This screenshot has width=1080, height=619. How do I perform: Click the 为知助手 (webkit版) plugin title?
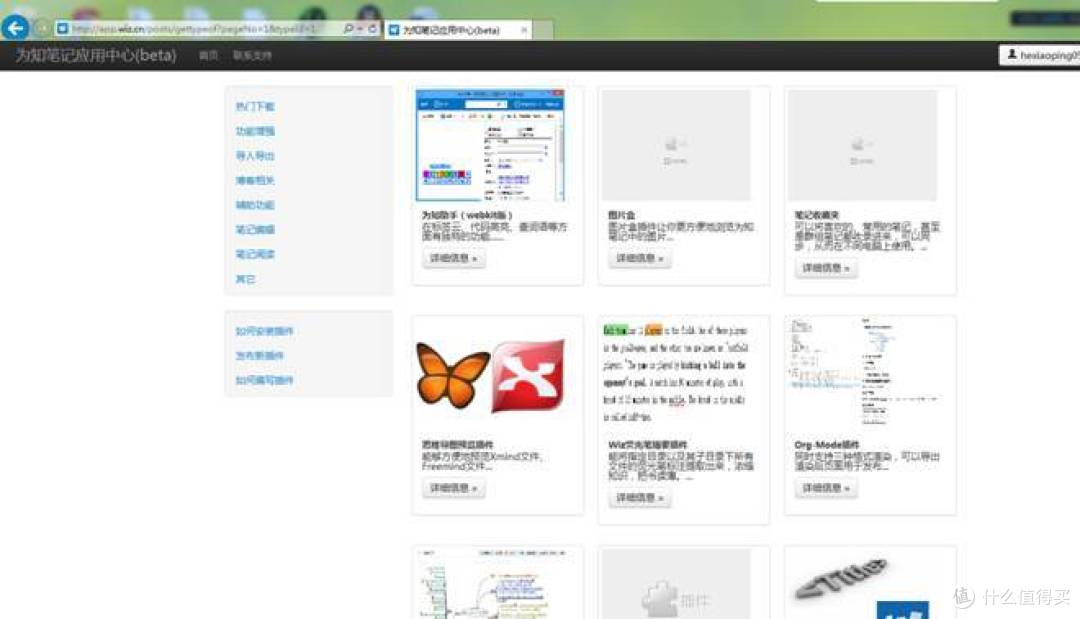[x=467, y=216]
